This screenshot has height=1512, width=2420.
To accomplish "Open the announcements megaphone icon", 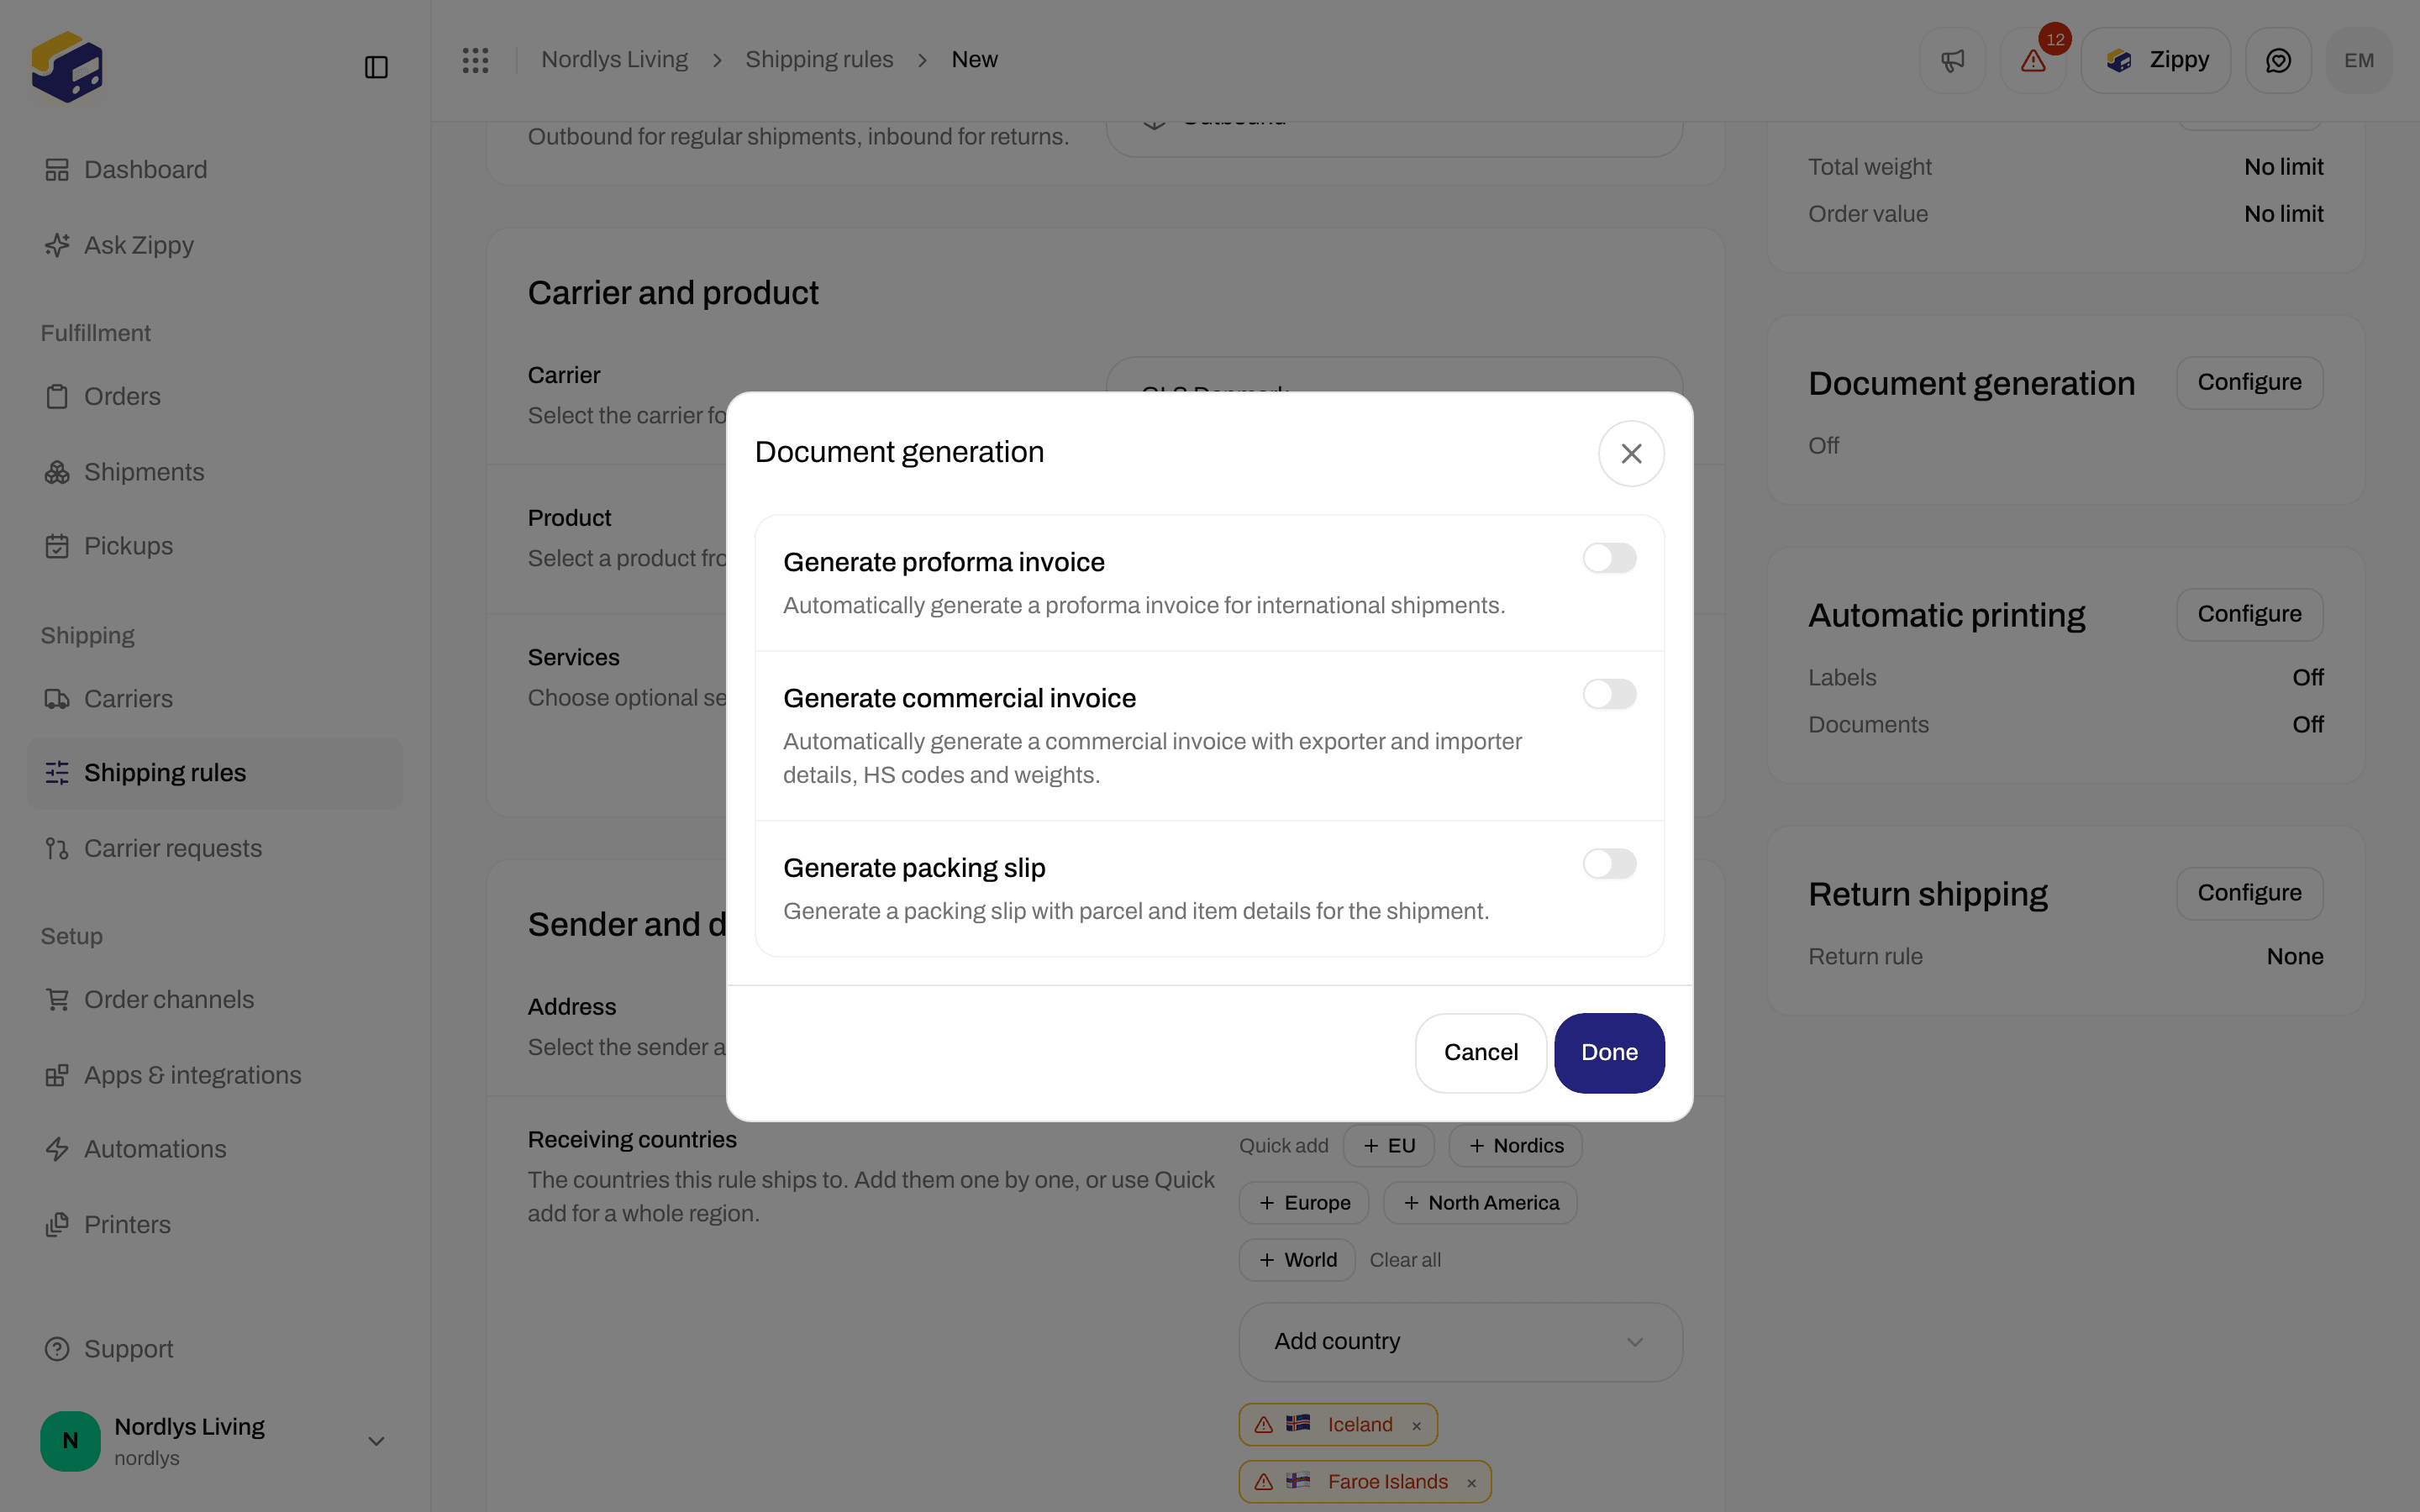I will tap(1952, 61).
